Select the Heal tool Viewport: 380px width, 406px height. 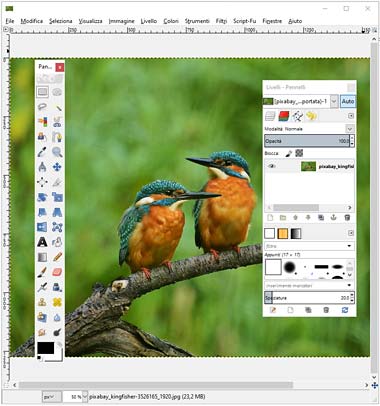coord(57,302)
